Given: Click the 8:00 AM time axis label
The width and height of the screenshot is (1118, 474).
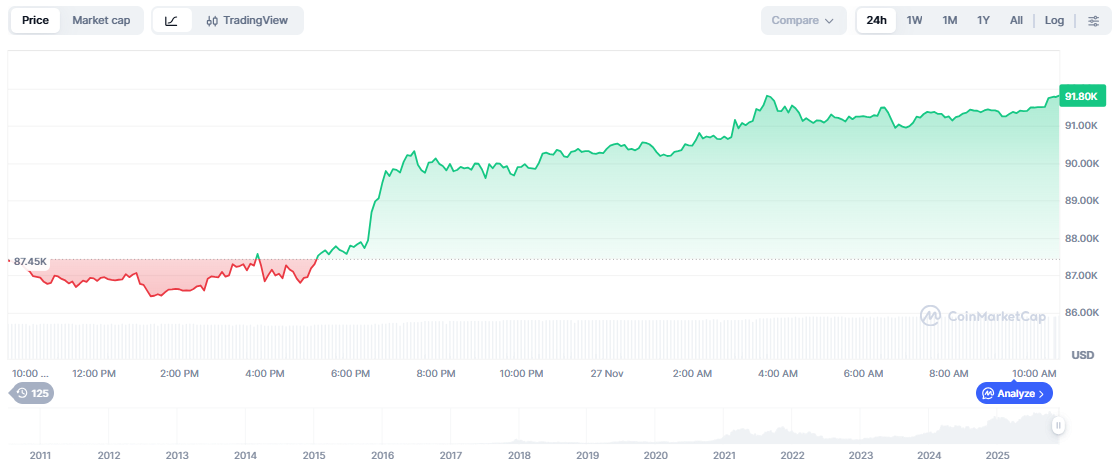Looking at the screenshot, I should (x=948, y=373).
